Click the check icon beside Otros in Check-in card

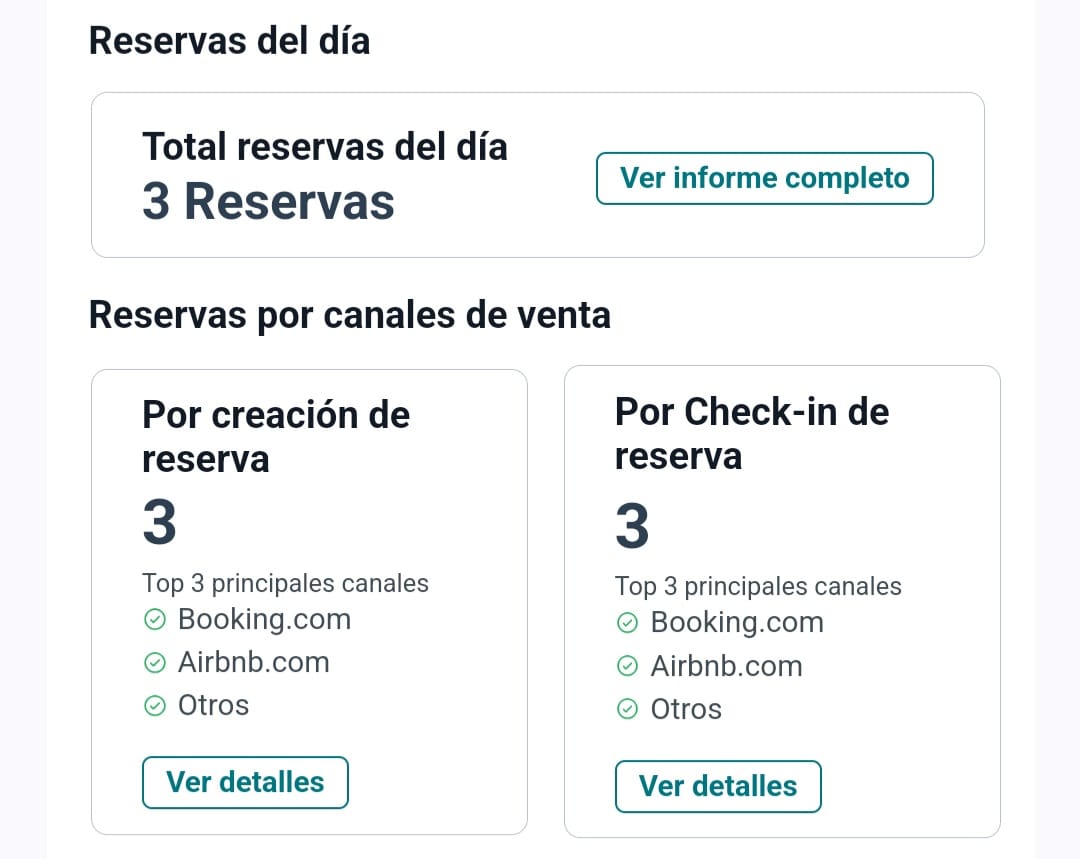[627, 709]
